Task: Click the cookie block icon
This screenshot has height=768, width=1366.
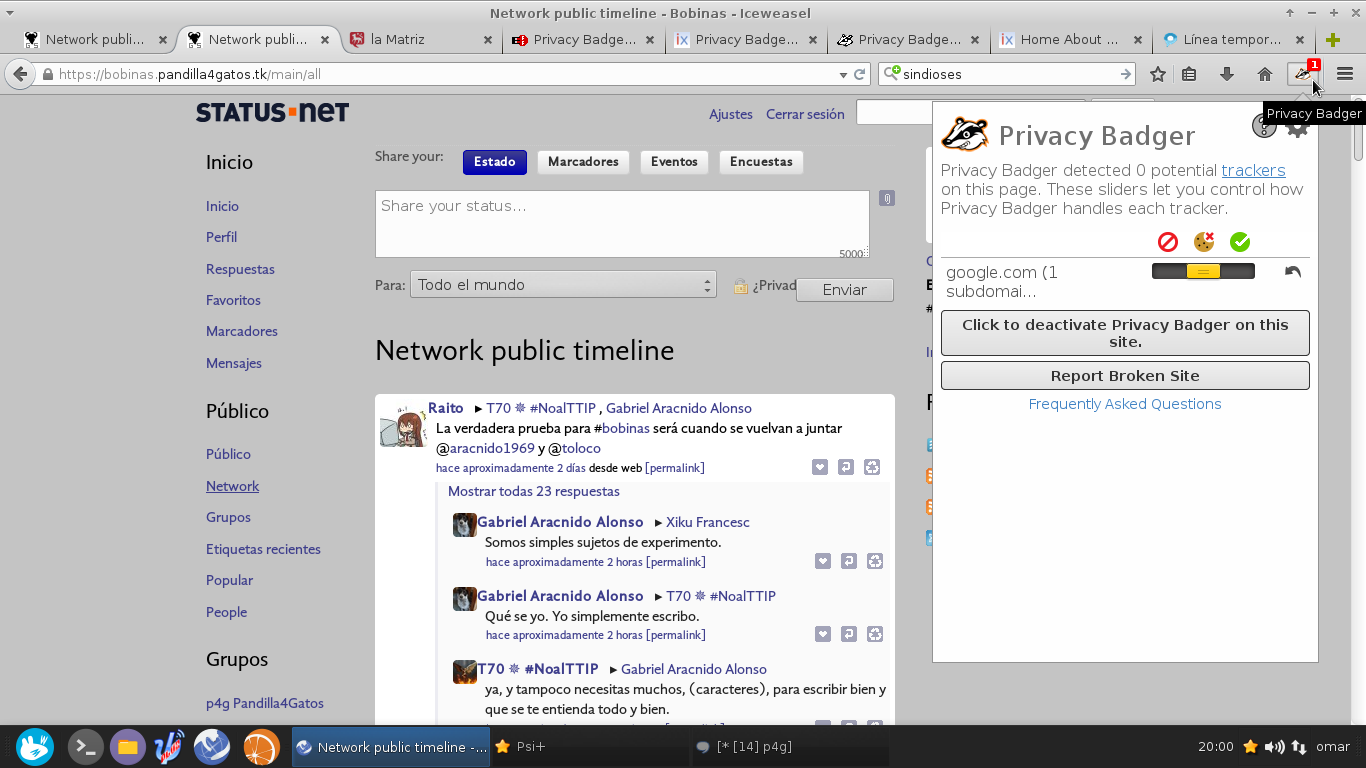Action: [x=1204, y=242]
